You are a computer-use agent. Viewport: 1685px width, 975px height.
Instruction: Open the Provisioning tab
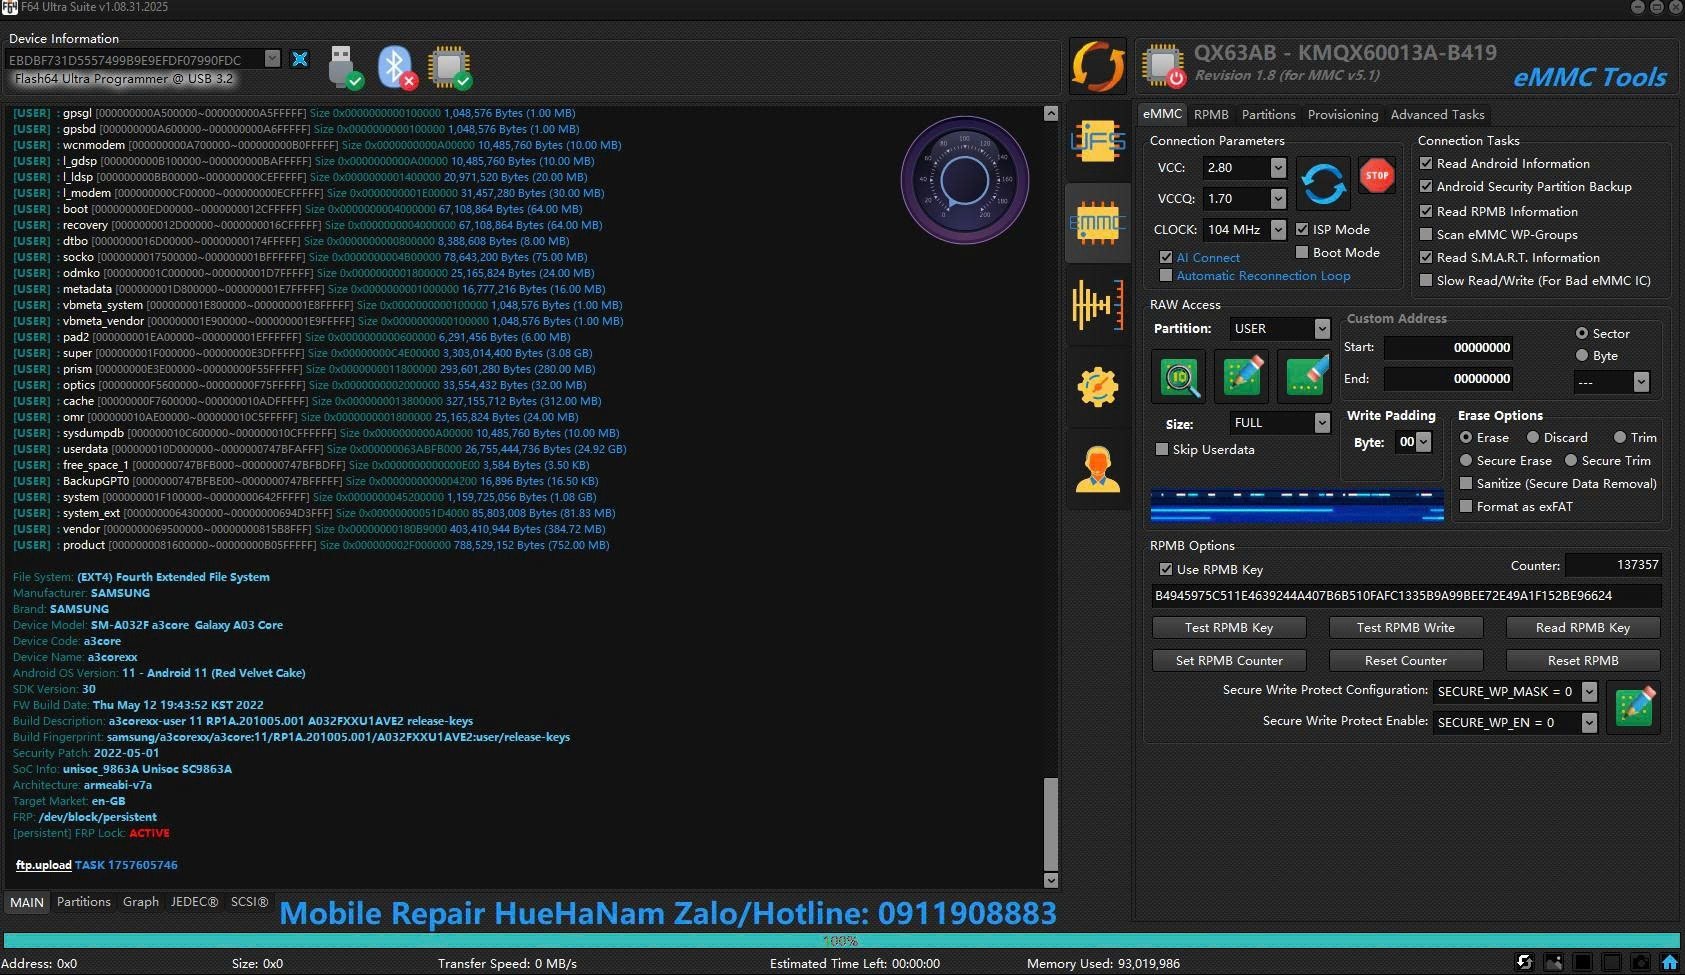(x=1343, y=115)
